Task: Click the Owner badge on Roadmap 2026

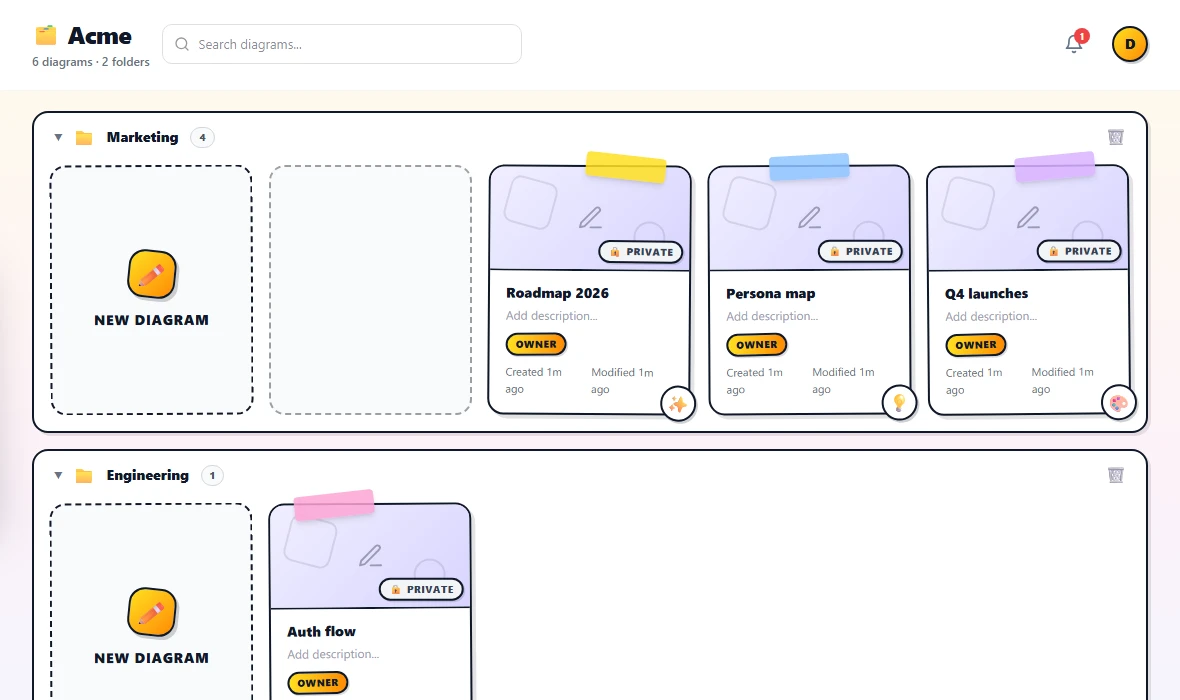Action: (536, 344)
